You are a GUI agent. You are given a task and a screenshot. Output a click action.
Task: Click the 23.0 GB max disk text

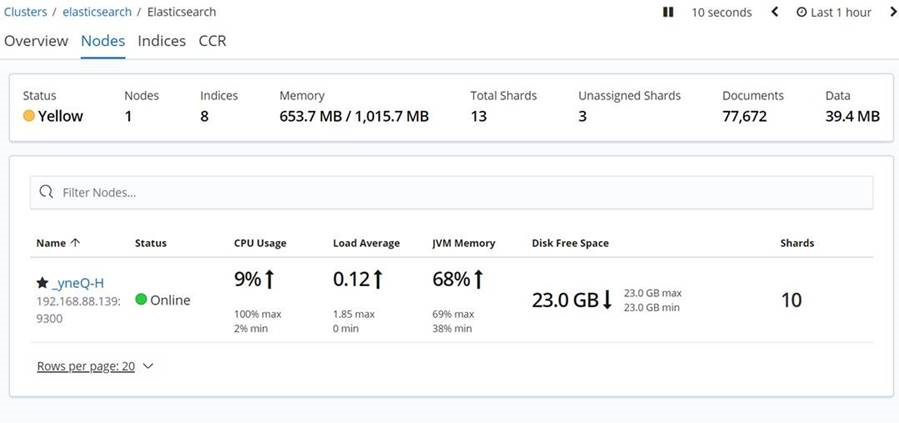[652, 293]
